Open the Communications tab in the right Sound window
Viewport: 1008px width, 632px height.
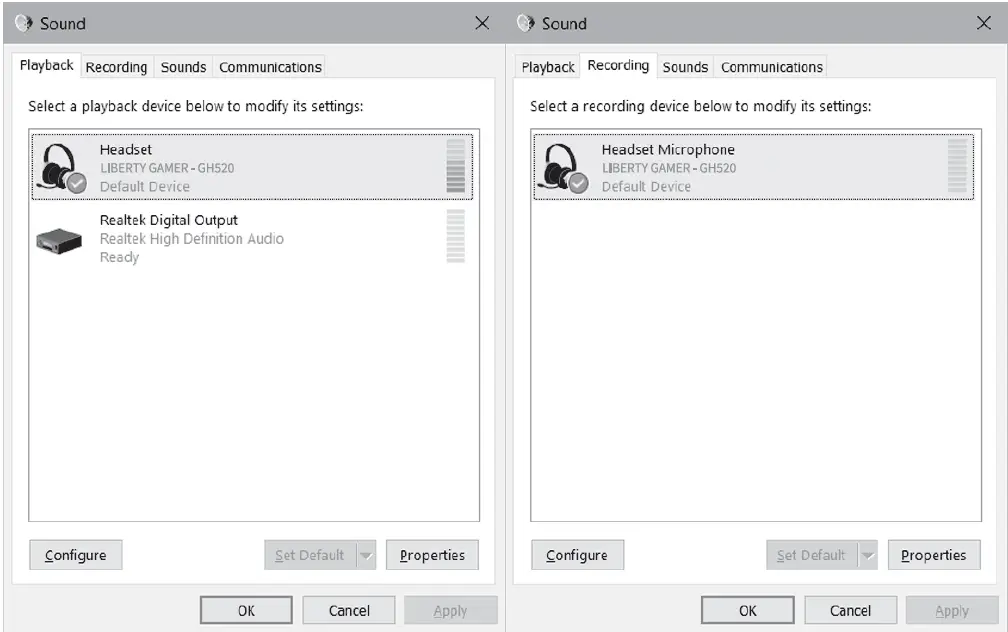771,67
